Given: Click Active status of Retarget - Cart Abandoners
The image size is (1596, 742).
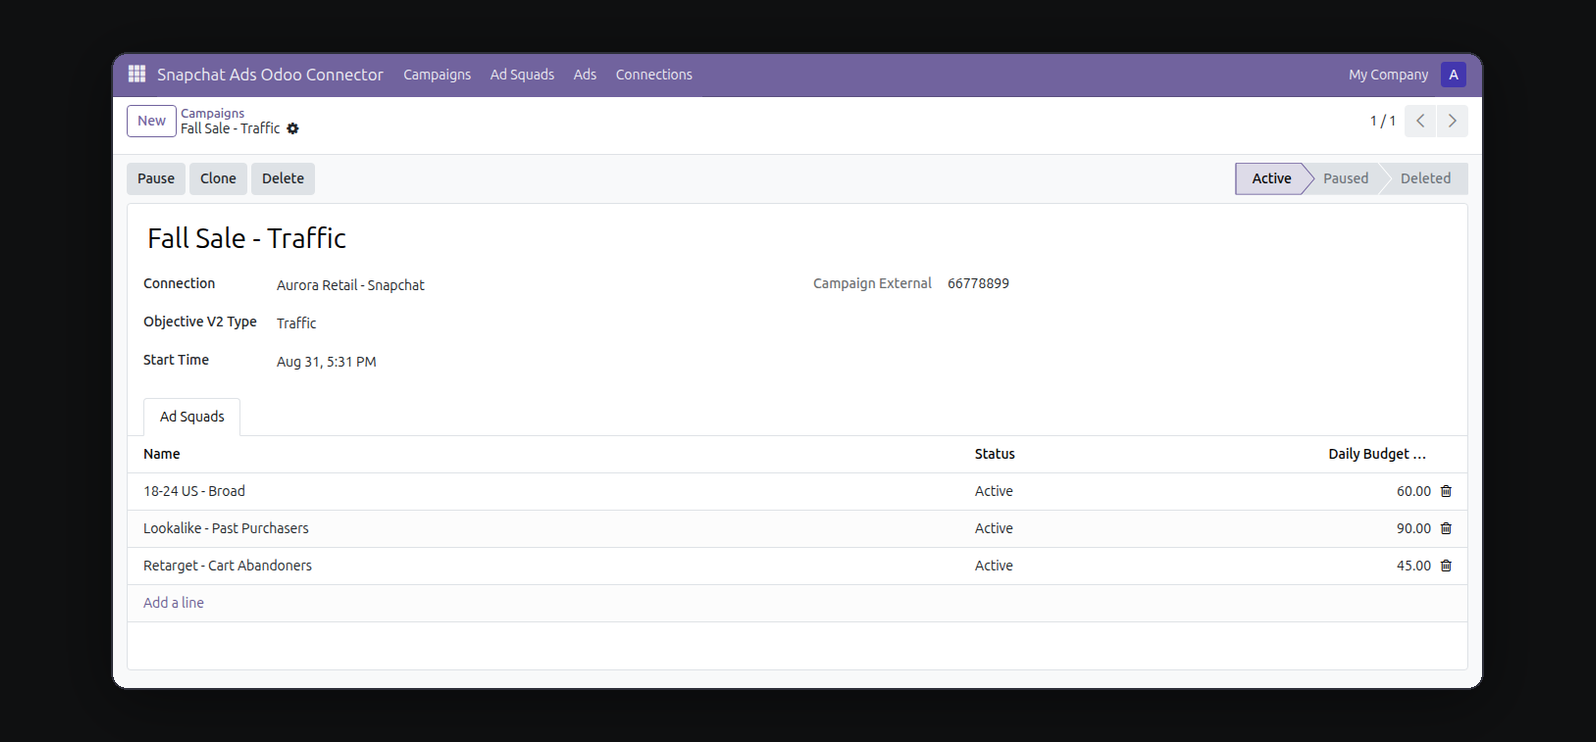Looking at the screenshot, I should coord(994,565).
